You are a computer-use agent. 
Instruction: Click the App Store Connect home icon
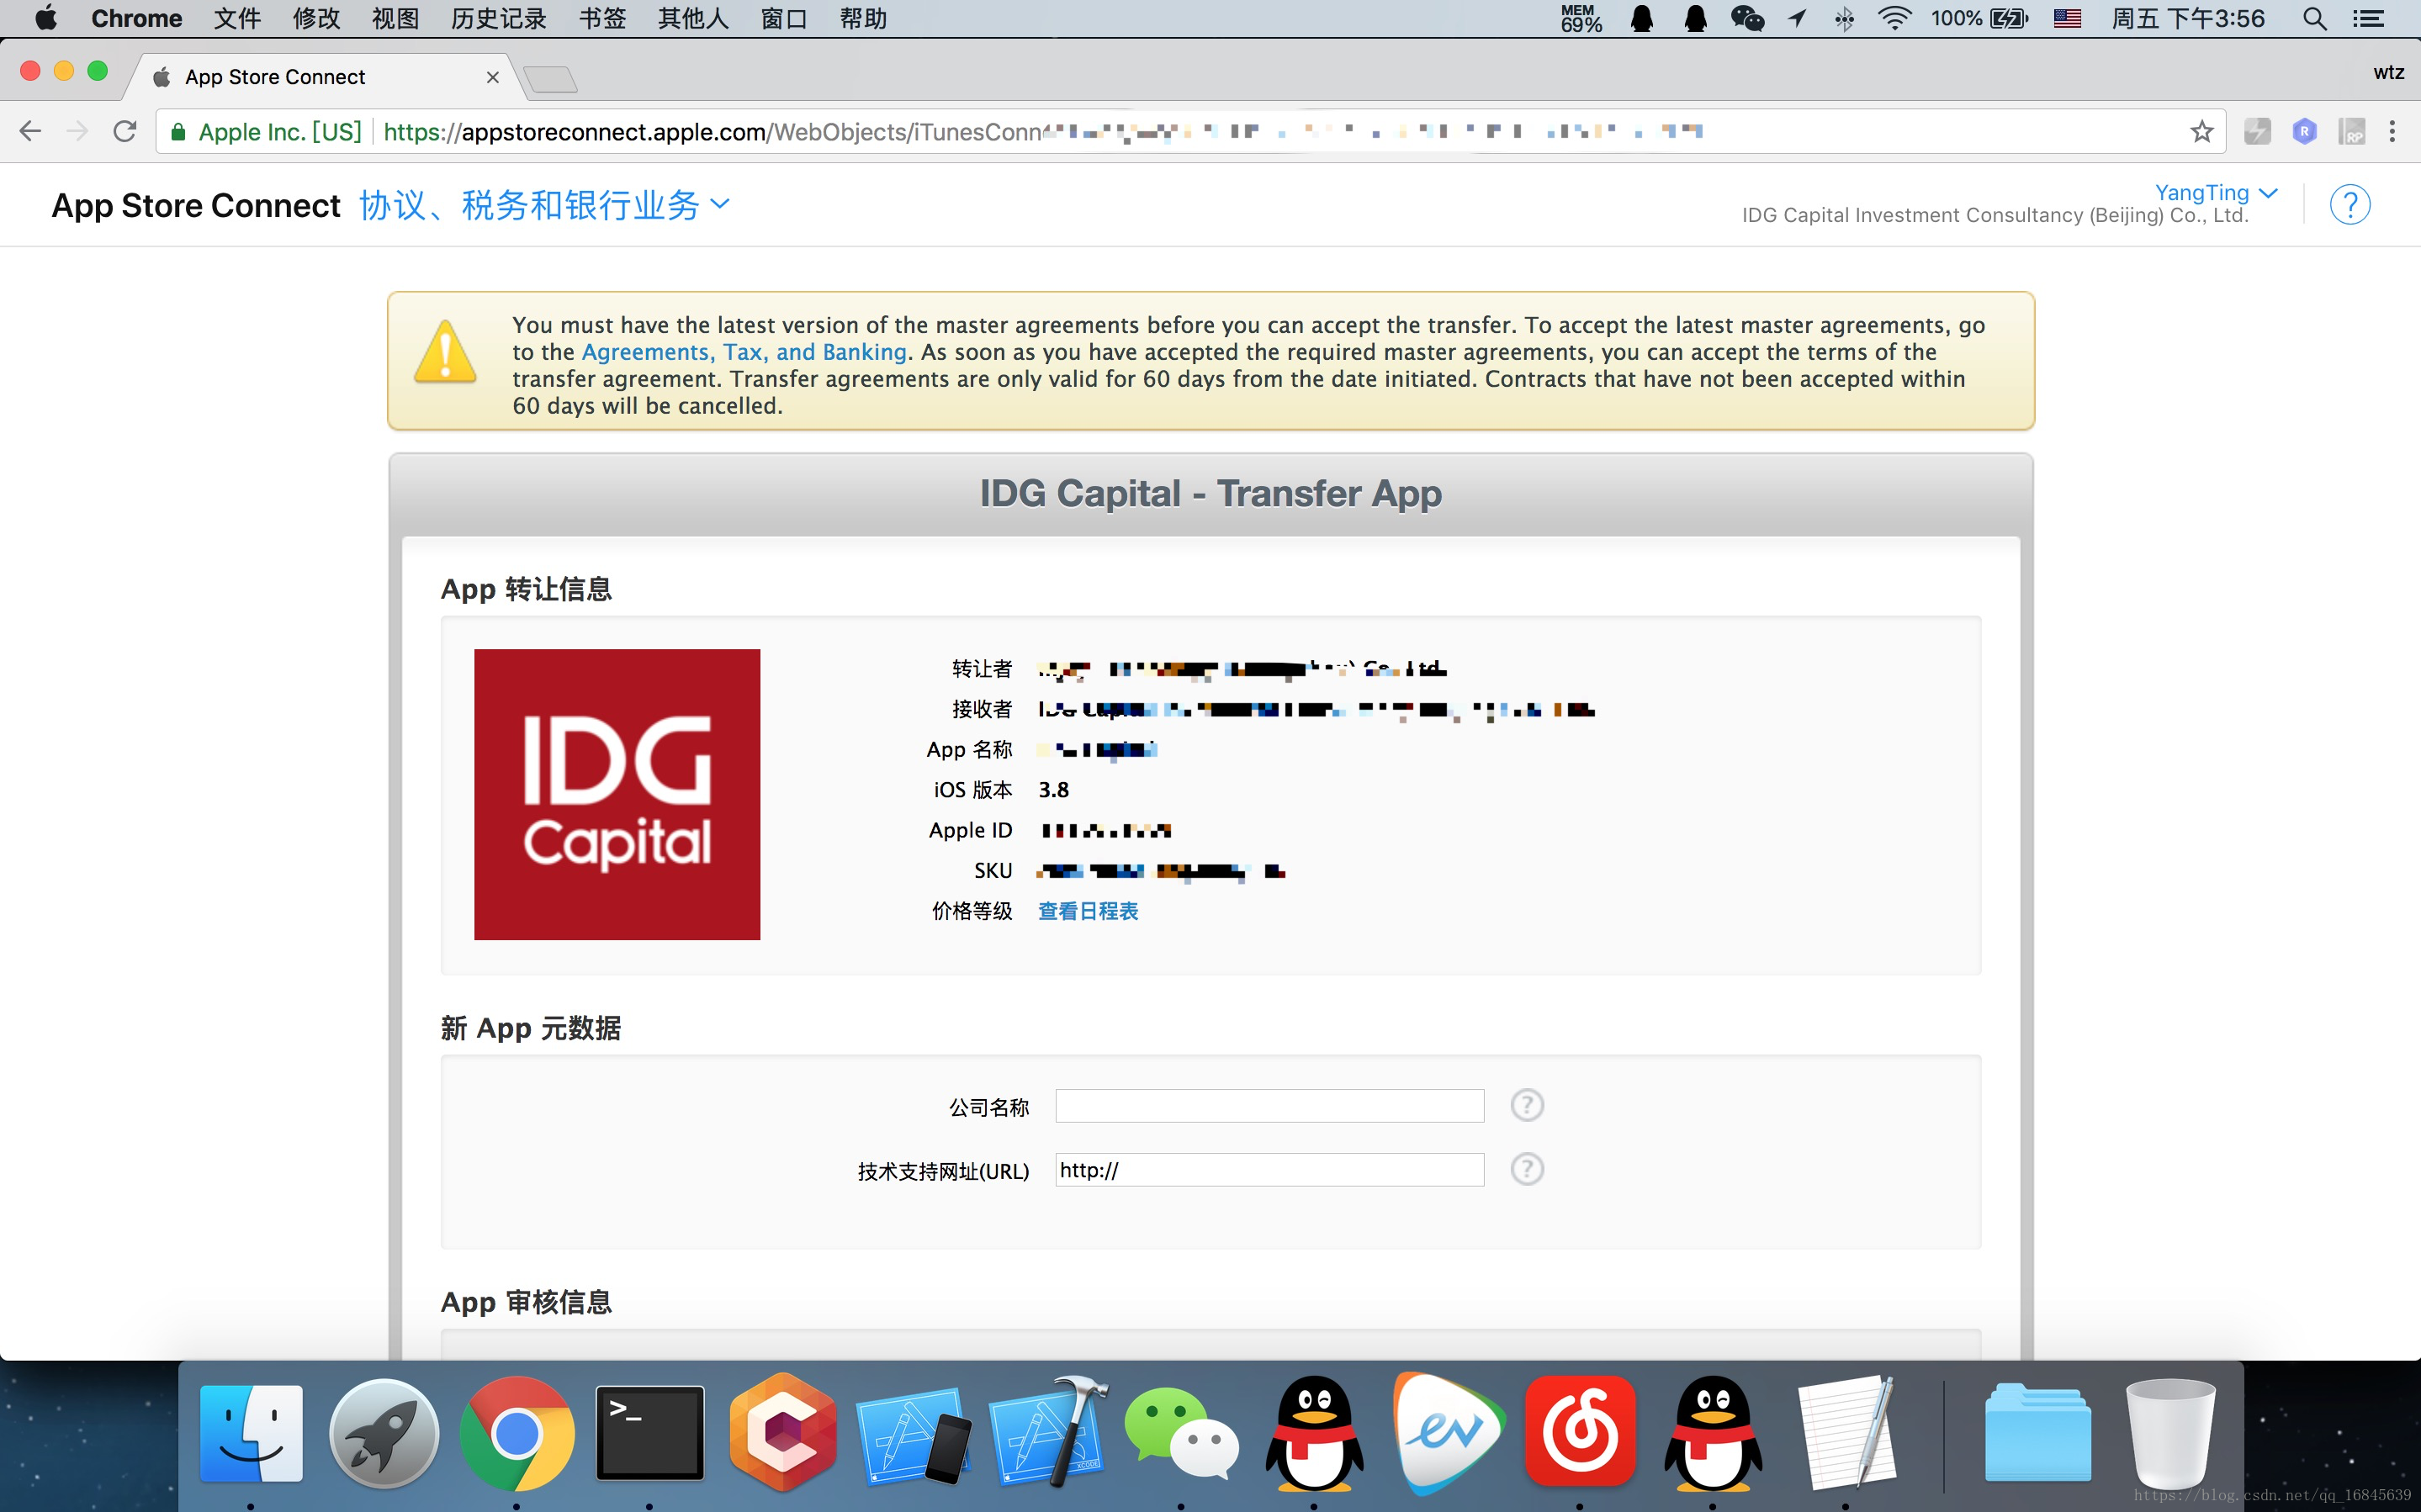point(195,205)
